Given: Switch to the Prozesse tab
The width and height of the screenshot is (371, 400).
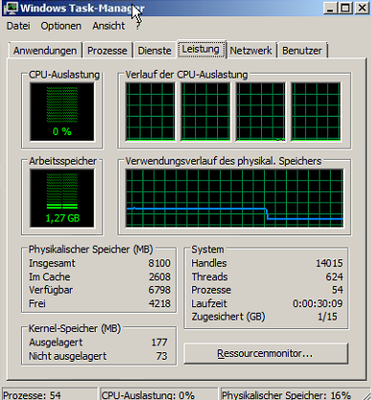Looking at the screenshot, I should click(107, 51).
